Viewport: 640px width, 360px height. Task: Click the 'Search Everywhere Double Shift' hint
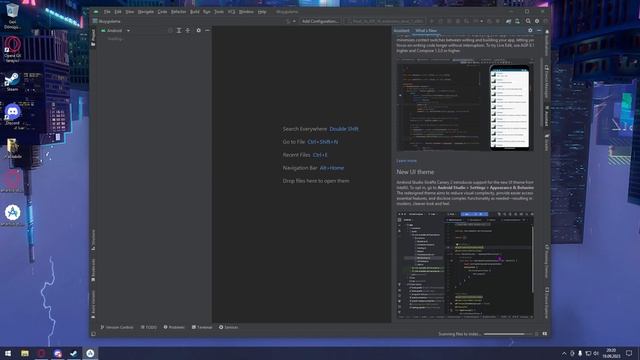tap(320, 129)
